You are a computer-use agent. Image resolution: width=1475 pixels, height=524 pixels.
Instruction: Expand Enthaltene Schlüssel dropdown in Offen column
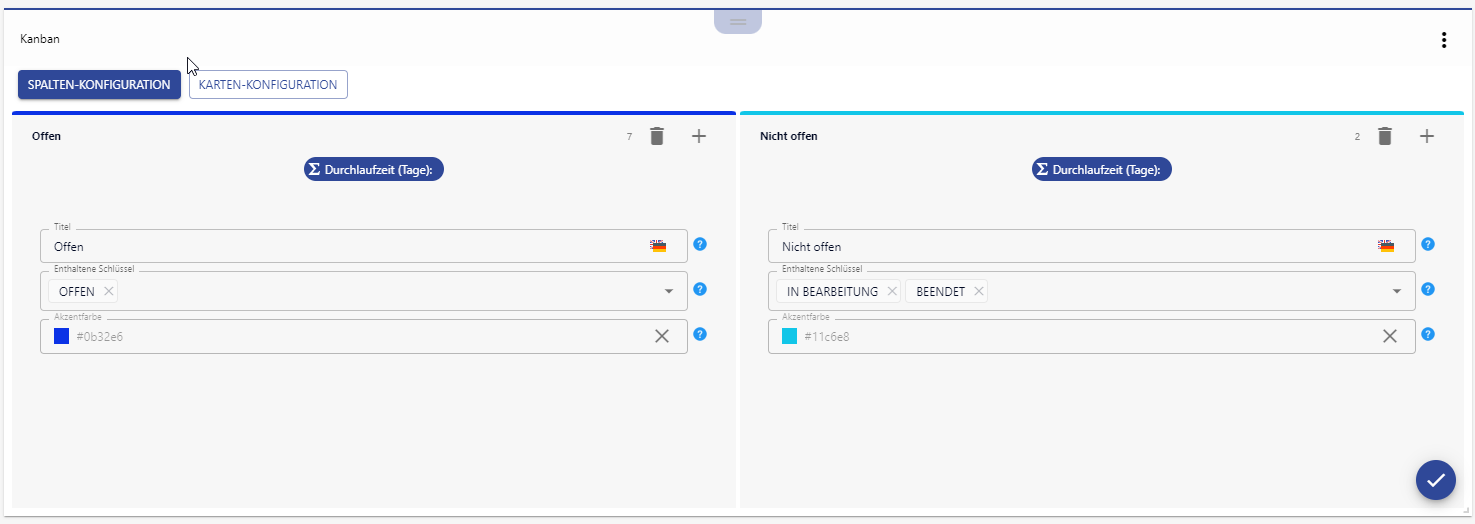point(668,292)
